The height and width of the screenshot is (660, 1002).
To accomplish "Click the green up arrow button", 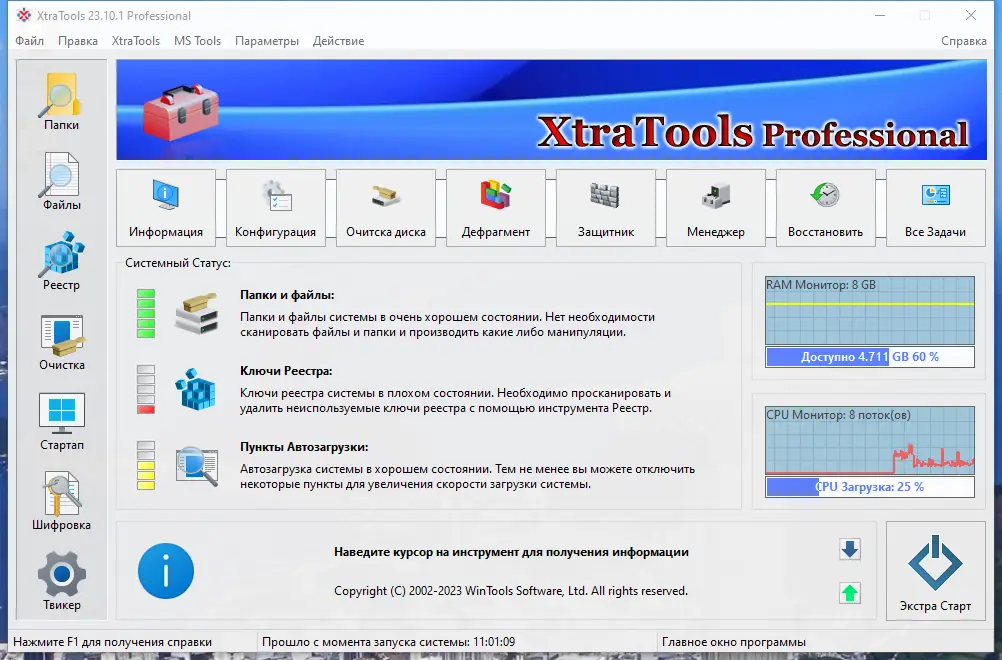I will tap(849, 593).
